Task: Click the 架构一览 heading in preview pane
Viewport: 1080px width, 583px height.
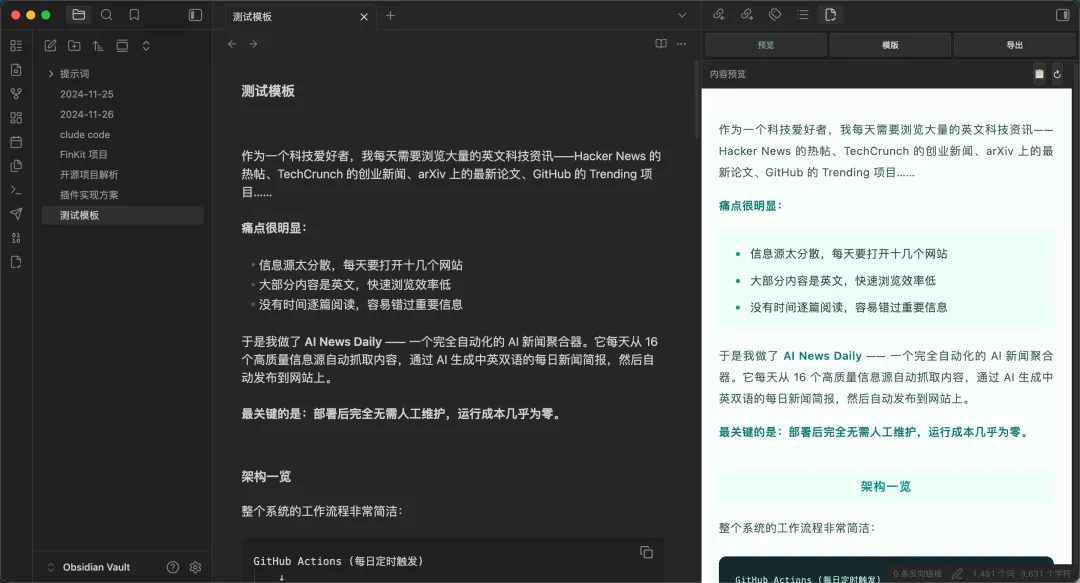Action: tap(886, 487)
